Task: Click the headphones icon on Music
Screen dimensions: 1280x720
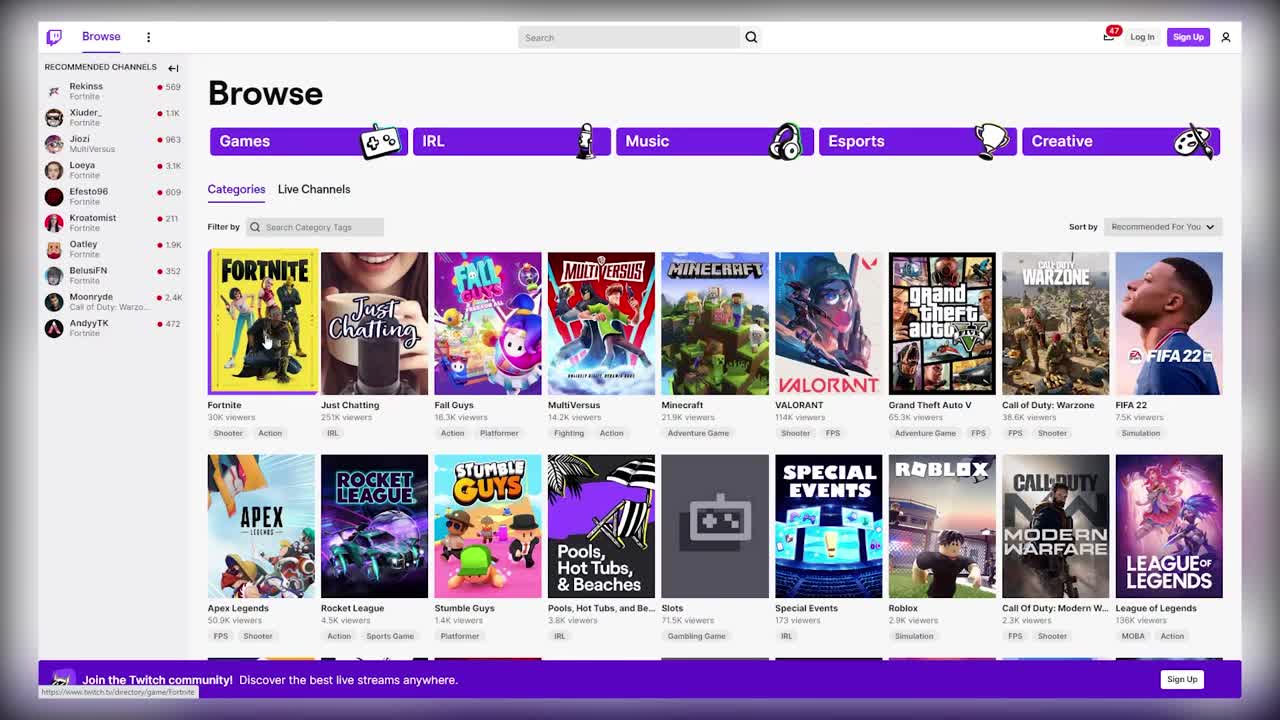Action: click(x=786, y=141)
